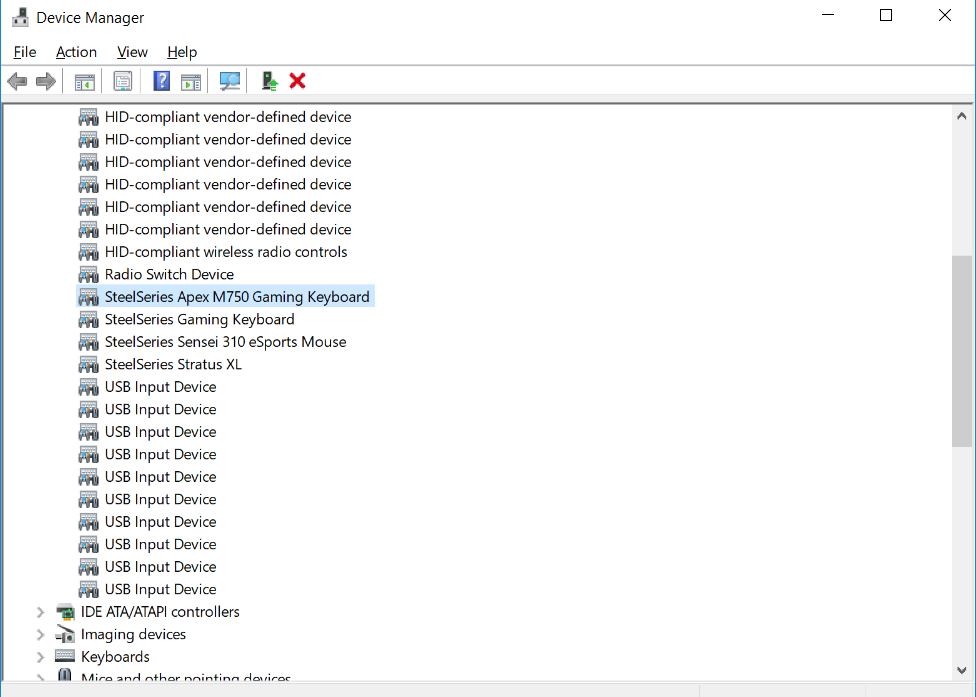Open the Action menu
The image size is (976, 697).
click(x=77, y=52)
